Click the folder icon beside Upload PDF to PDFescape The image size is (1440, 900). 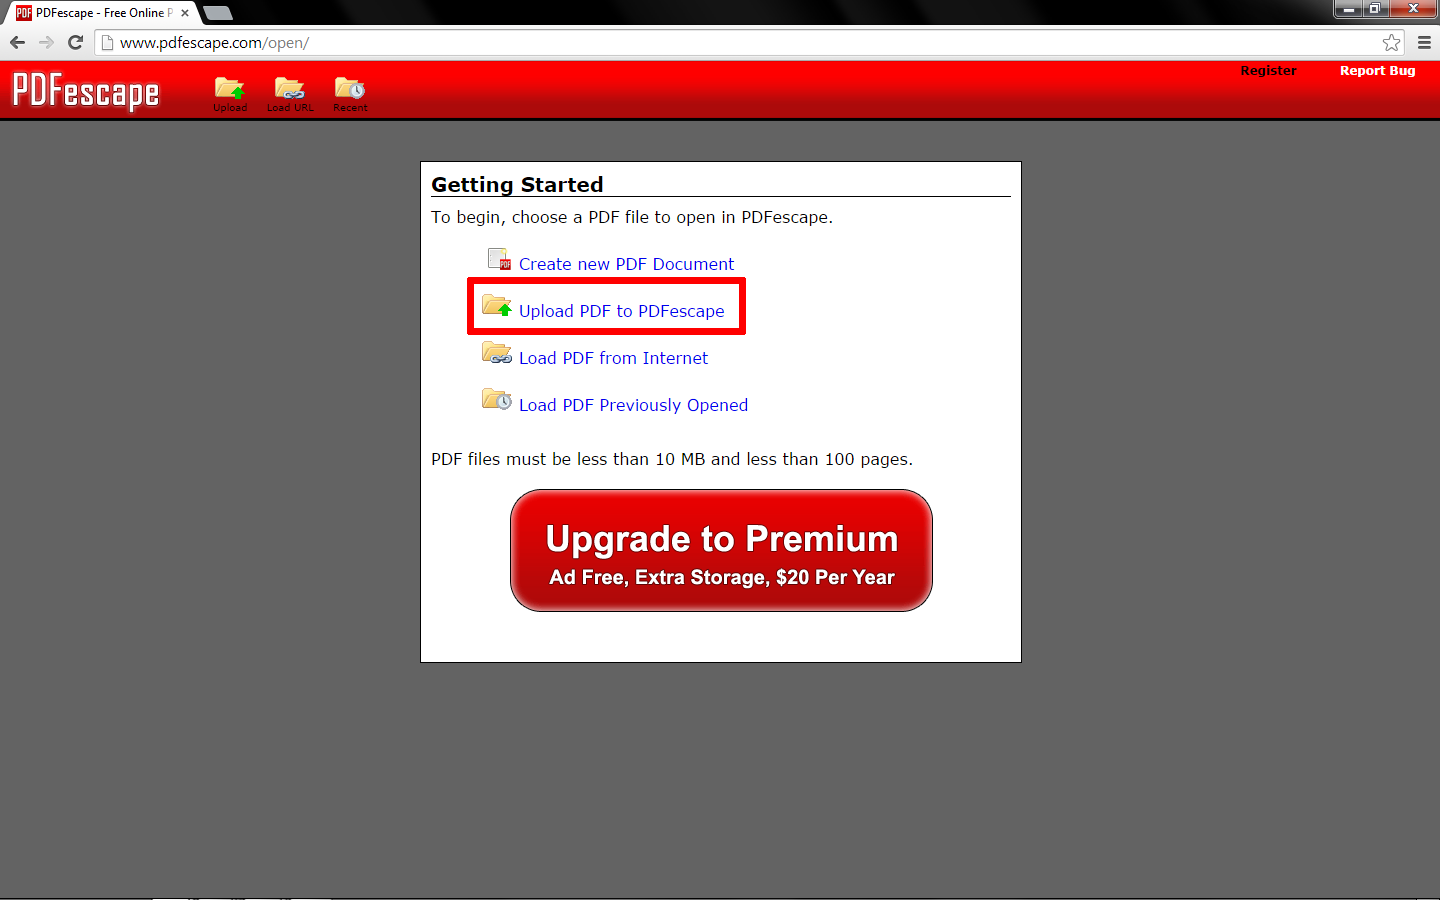pos(497,305)
